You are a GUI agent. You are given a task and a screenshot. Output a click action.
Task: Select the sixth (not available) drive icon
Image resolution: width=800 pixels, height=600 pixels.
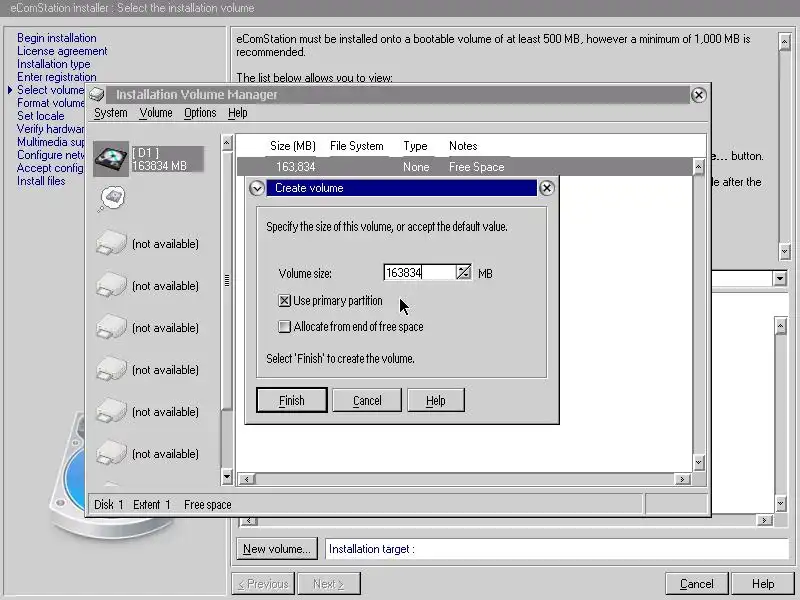pos(111,453)
